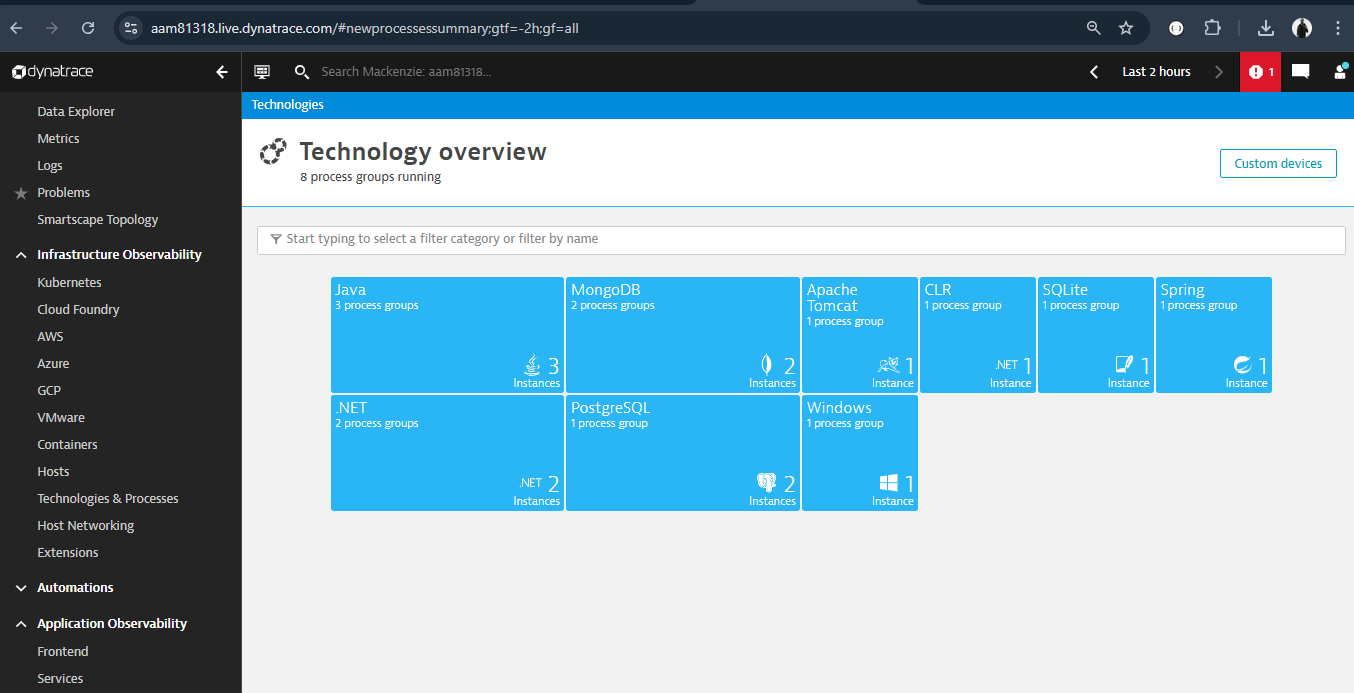Open Chrome zoom magnifier icon
1354x693 pixels.
[1094, 28]
